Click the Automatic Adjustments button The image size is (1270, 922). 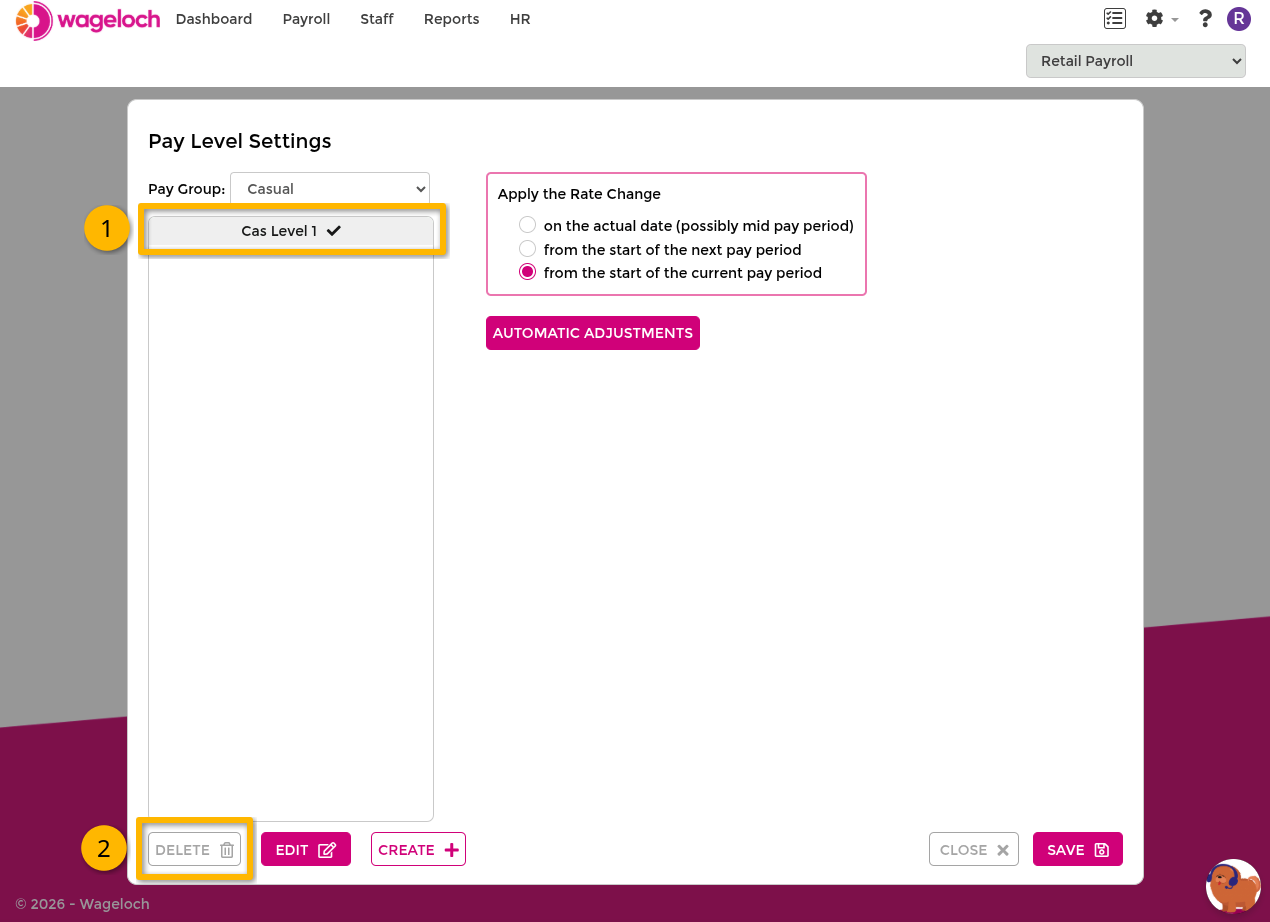point(593,333)
